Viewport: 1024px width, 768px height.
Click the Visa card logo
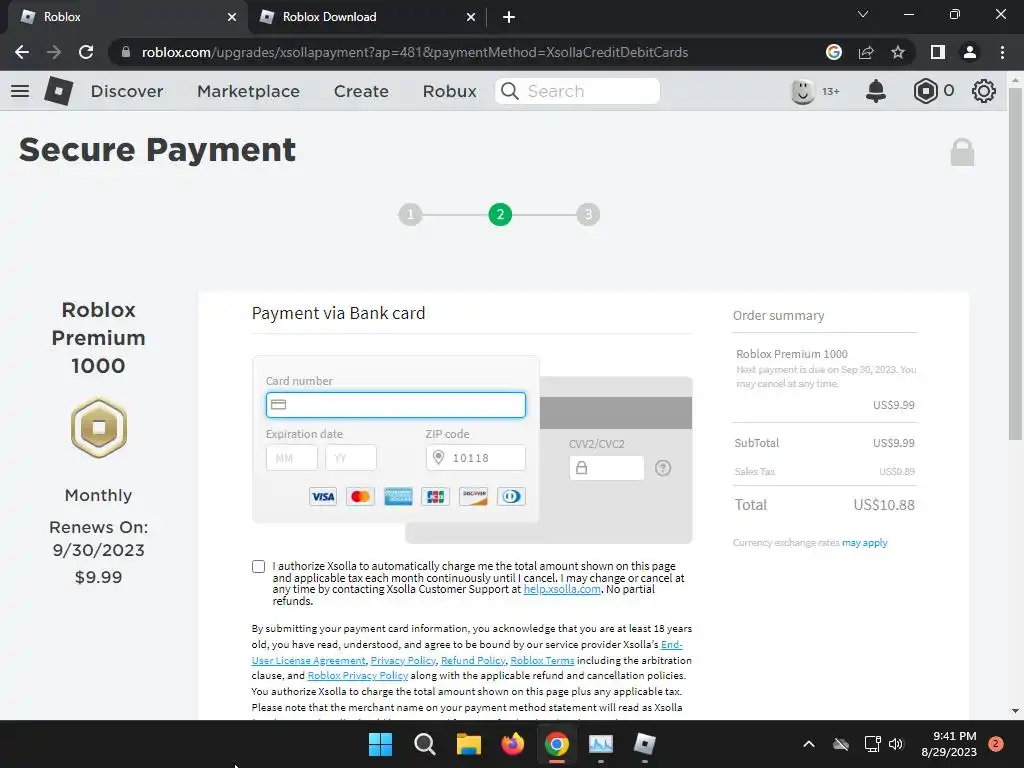(323, 496)
